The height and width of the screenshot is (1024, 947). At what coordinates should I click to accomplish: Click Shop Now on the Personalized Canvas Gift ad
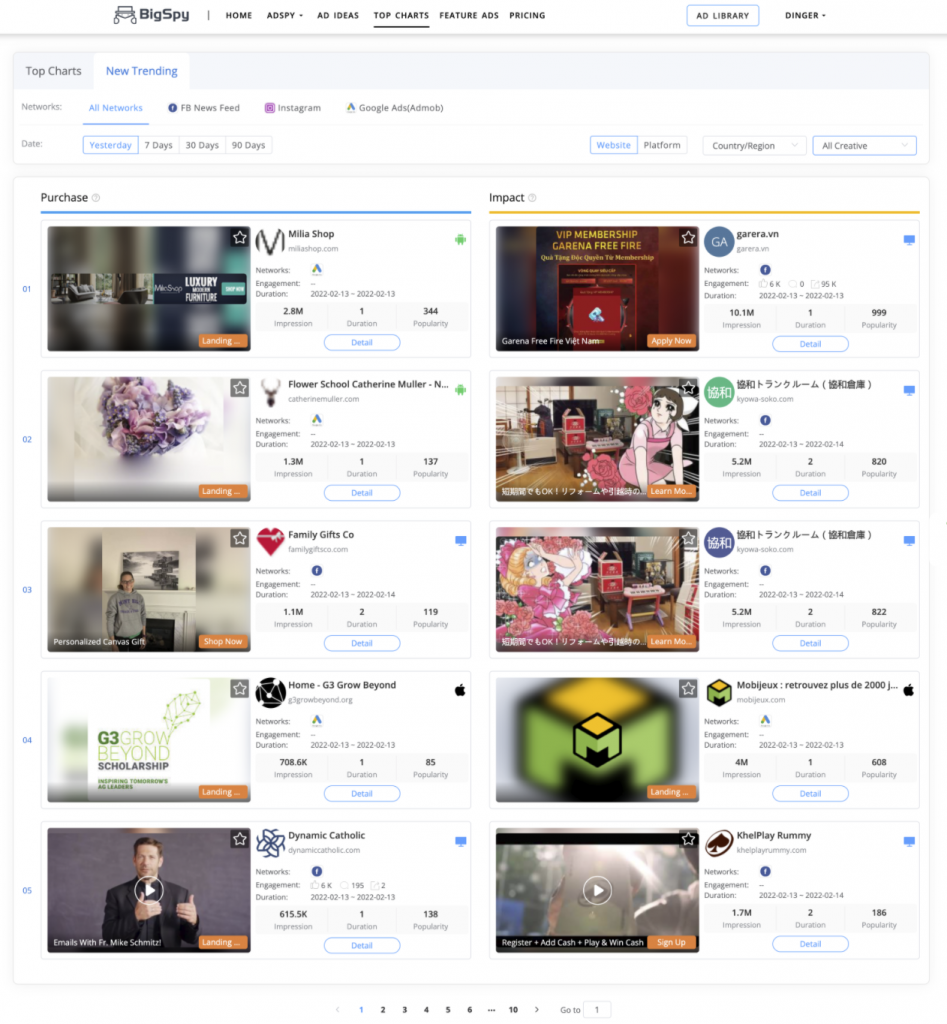(223, 641)
